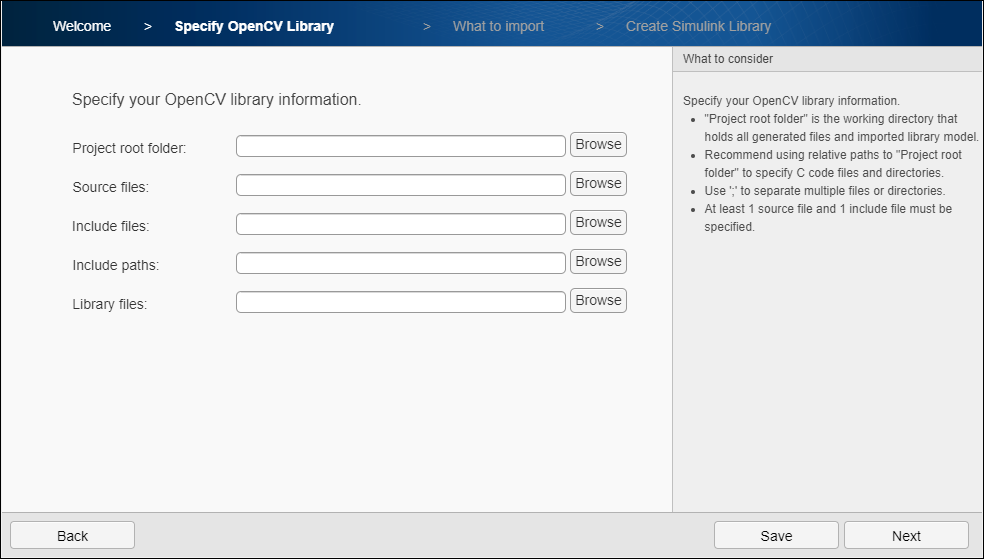This screenshot has width=984, height=559.
Task: Click the What to consider panel header
Action: coord(728,59)
